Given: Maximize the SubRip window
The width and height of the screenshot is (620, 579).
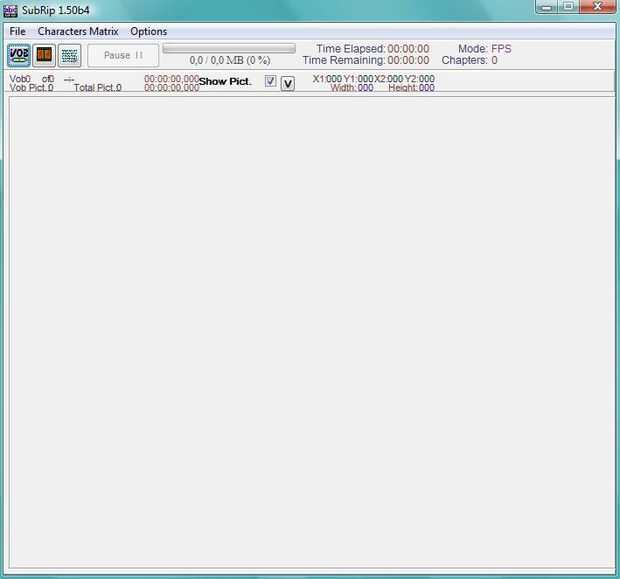Looking at the screenshot, I should click(569, 7).
